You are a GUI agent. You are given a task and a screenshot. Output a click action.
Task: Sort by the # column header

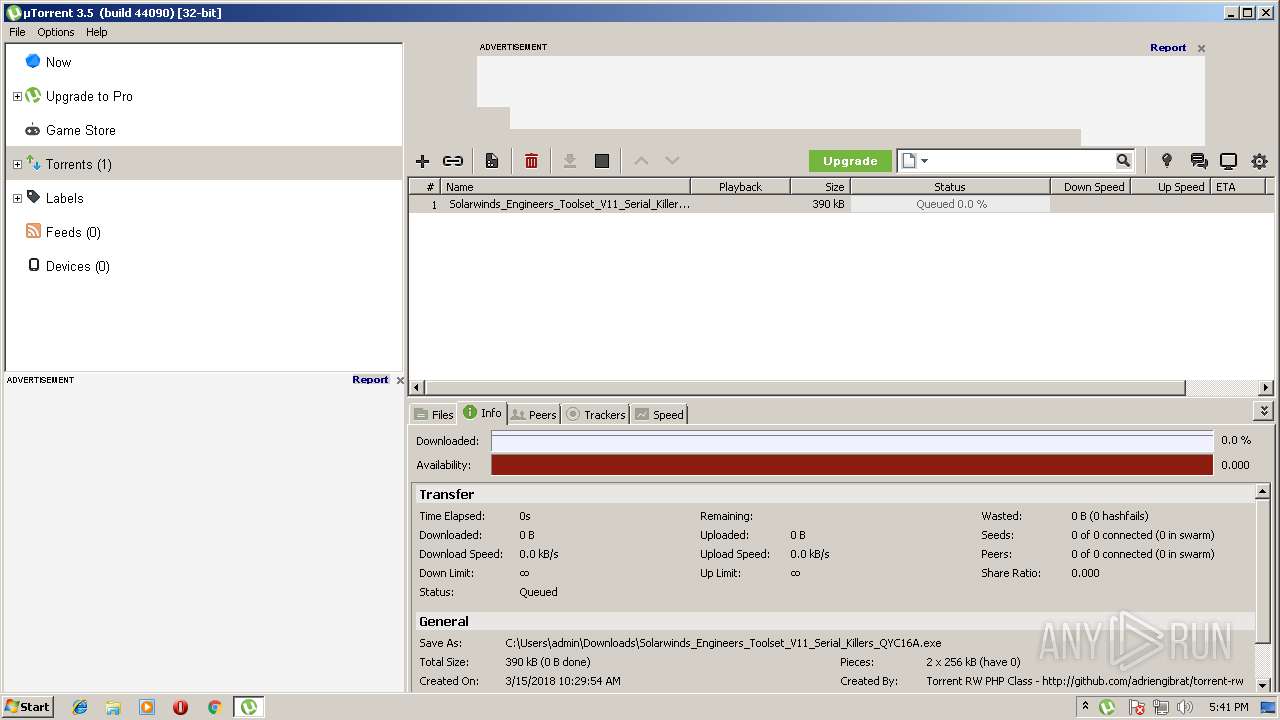[425, 187]
